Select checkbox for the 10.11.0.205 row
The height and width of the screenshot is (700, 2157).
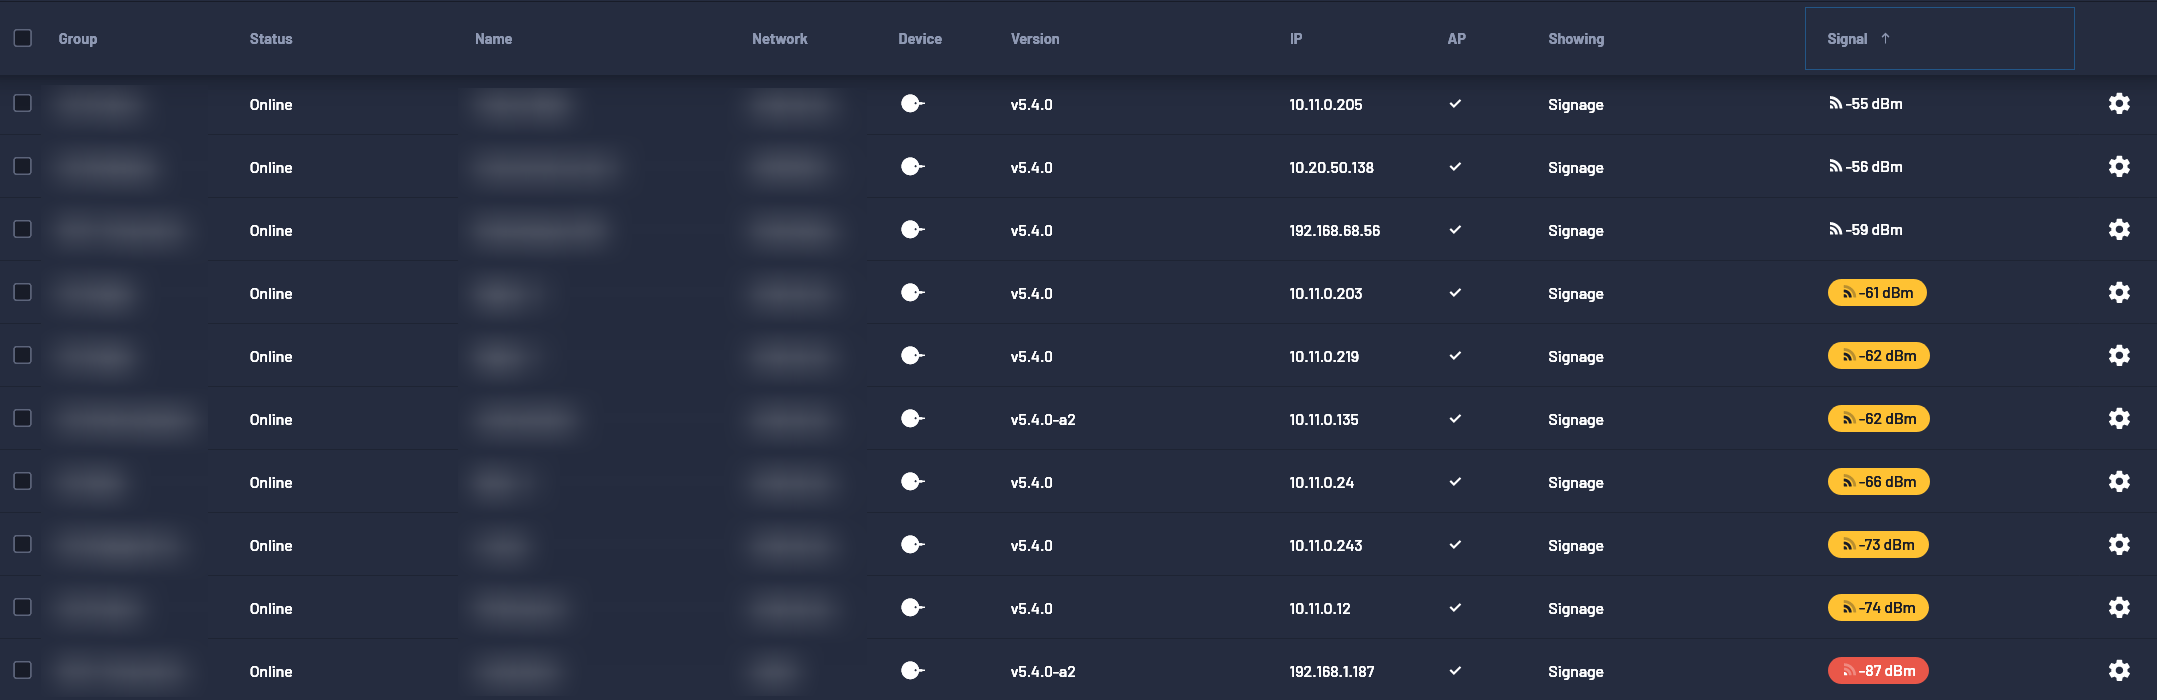point(23,104)
